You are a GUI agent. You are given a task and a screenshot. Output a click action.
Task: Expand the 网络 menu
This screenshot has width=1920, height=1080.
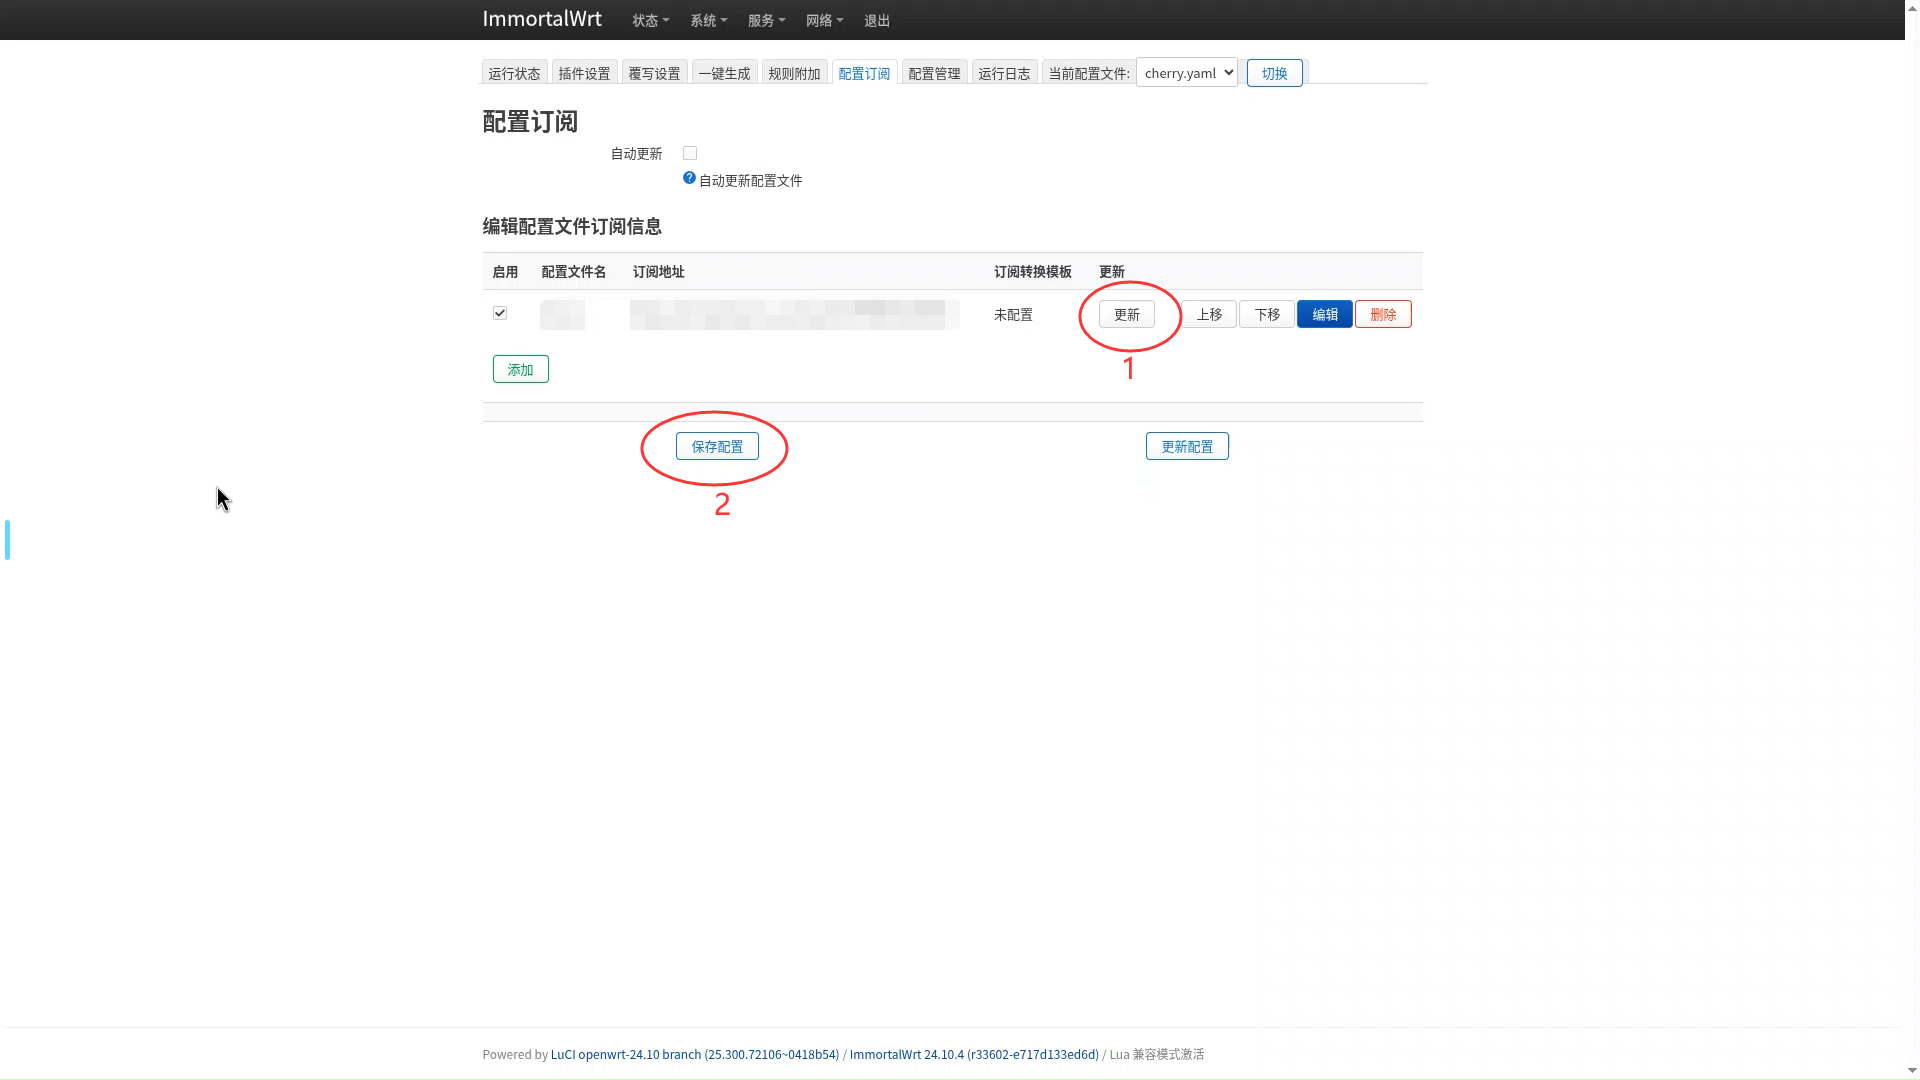pyautogui.click(x=823, y=19)
